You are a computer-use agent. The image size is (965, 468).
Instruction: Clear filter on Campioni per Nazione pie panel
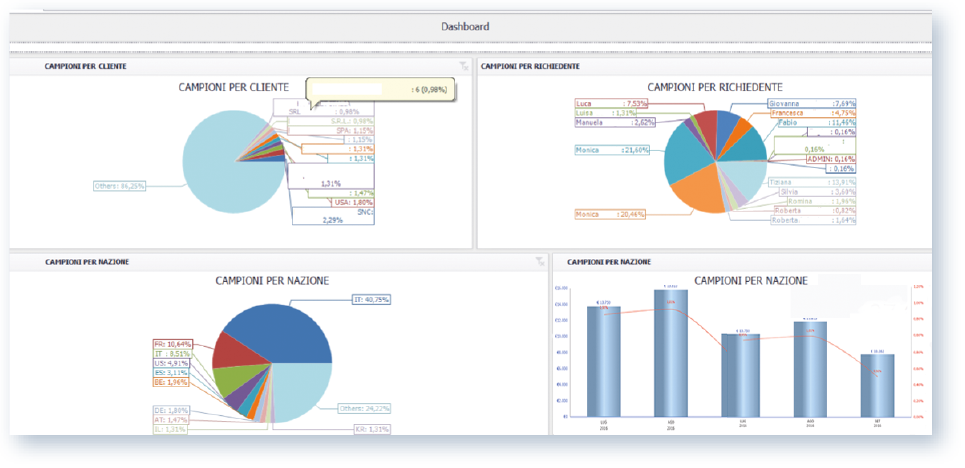(540, 262)
